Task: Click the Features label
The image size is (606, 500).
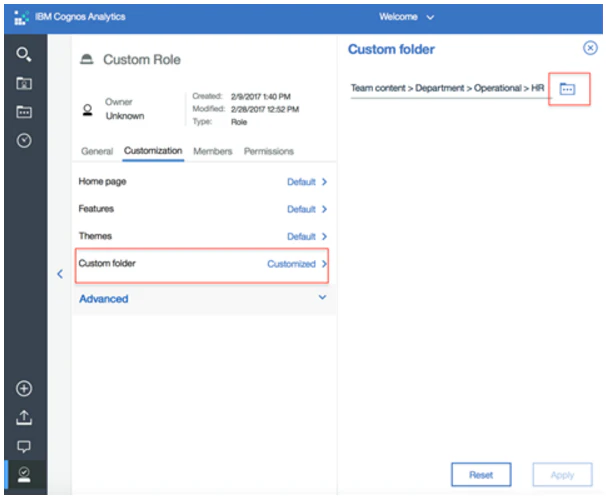Action: point(96,209)
